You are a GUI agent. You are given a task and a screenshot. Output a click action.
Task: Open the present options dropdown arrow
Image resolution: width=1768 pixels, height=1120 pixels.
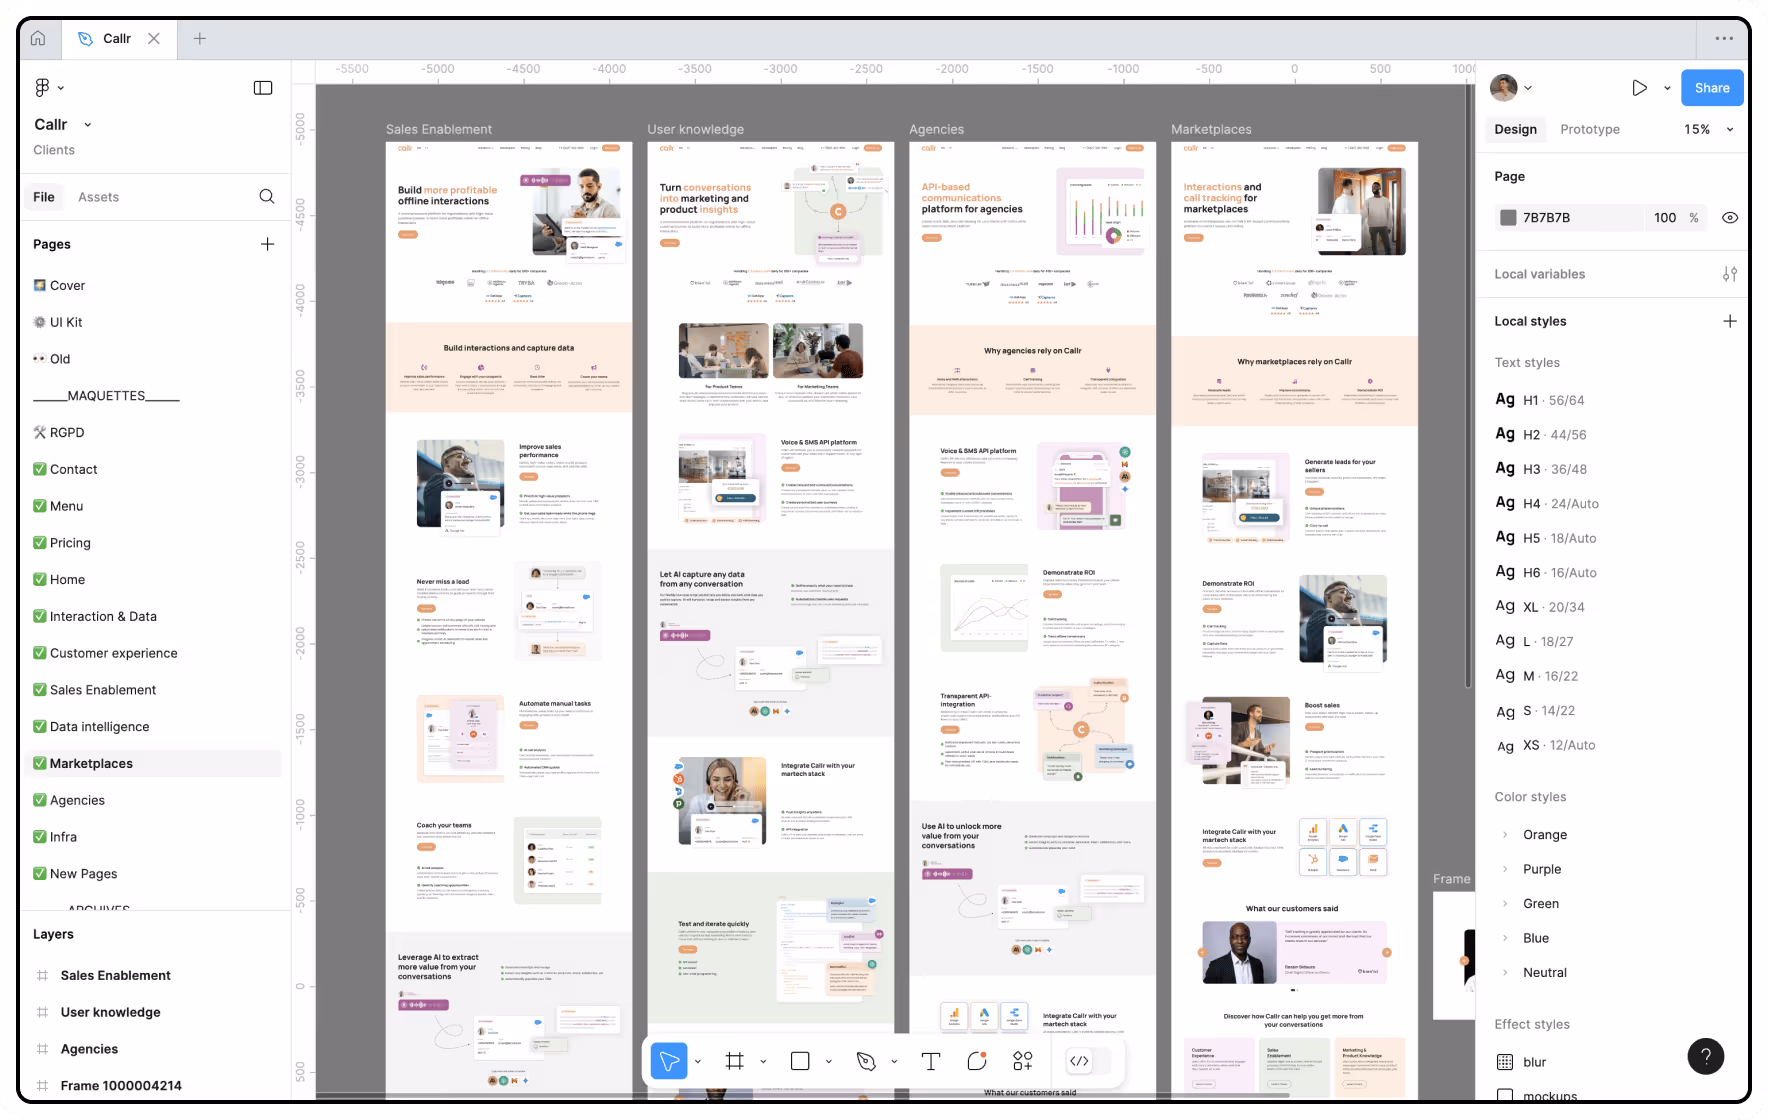click(1667, 88)
